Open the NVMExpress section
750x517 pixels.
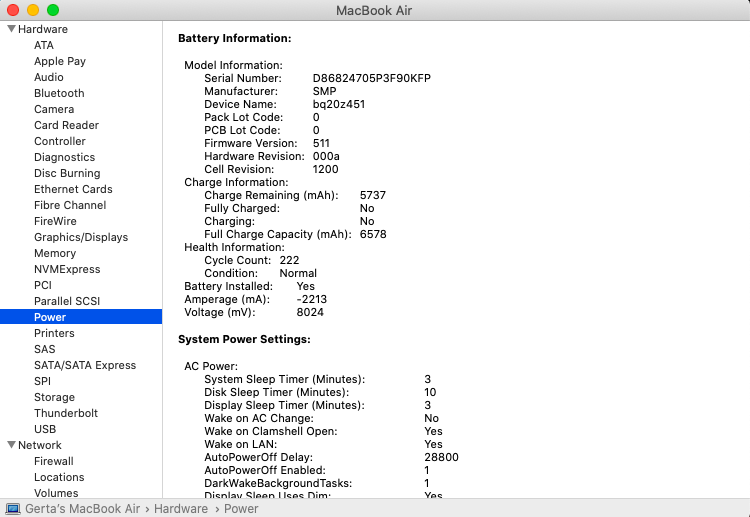[67, 269]
